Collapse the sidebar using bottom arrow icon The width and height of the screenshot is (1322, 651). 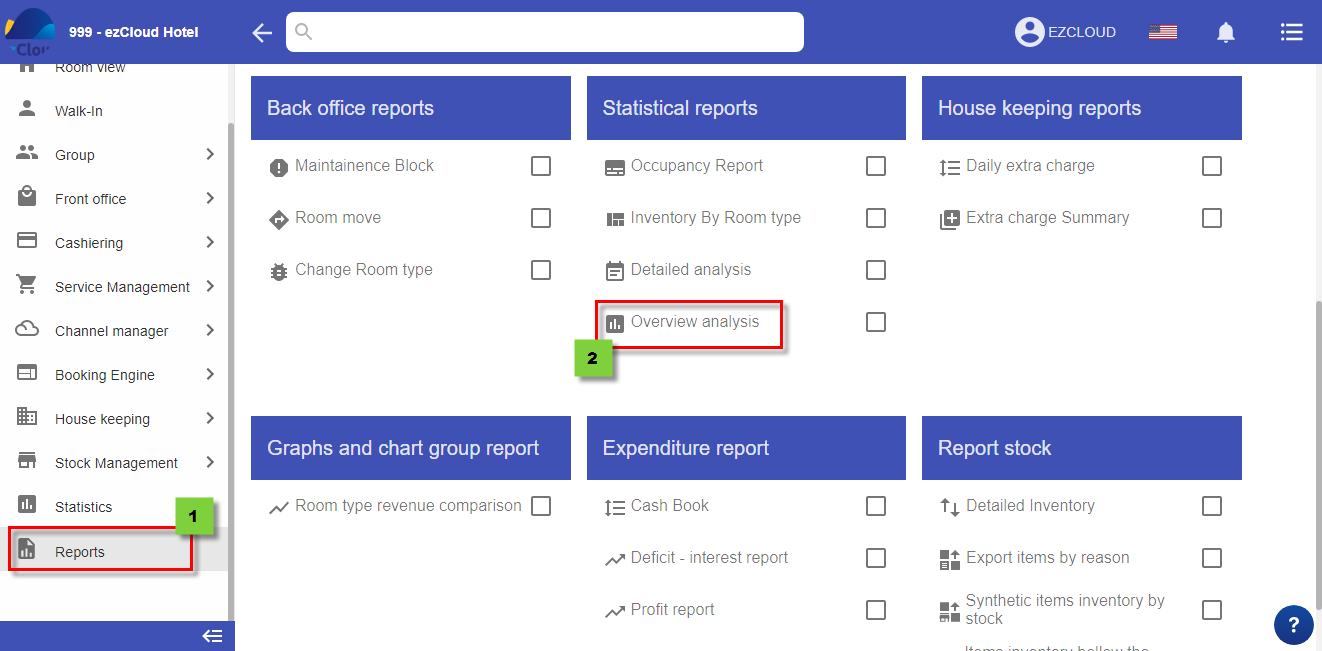[x=211, y=636]
